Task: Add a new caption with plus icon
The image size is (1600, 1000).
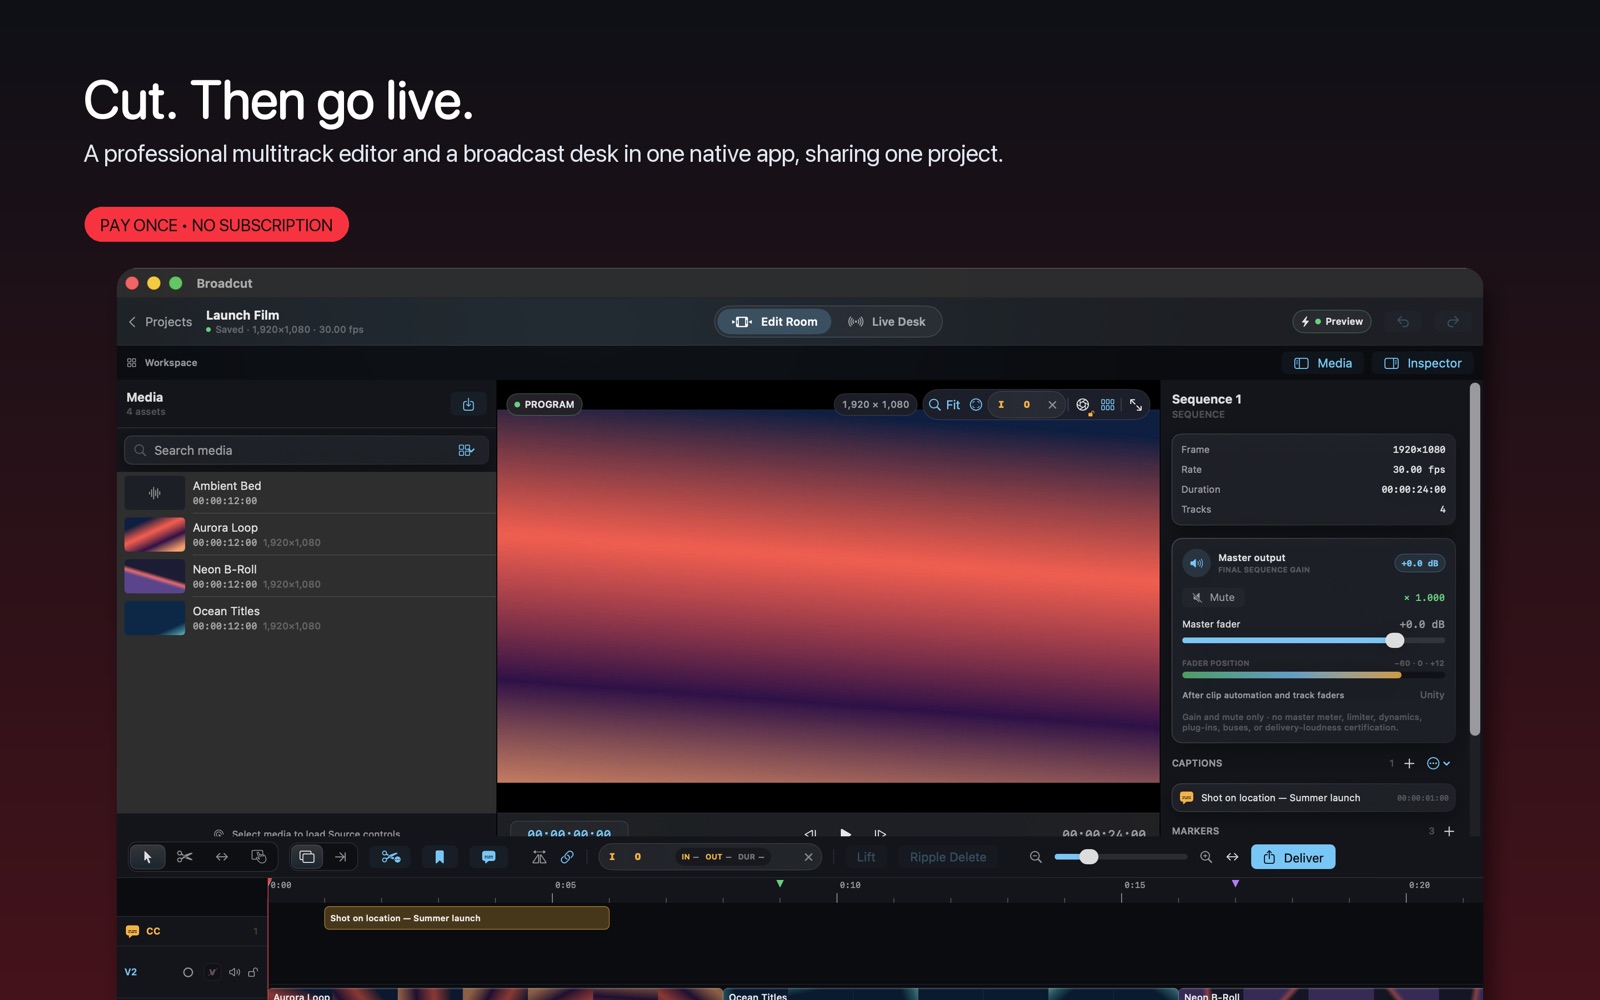Action: click(1409, 764)
